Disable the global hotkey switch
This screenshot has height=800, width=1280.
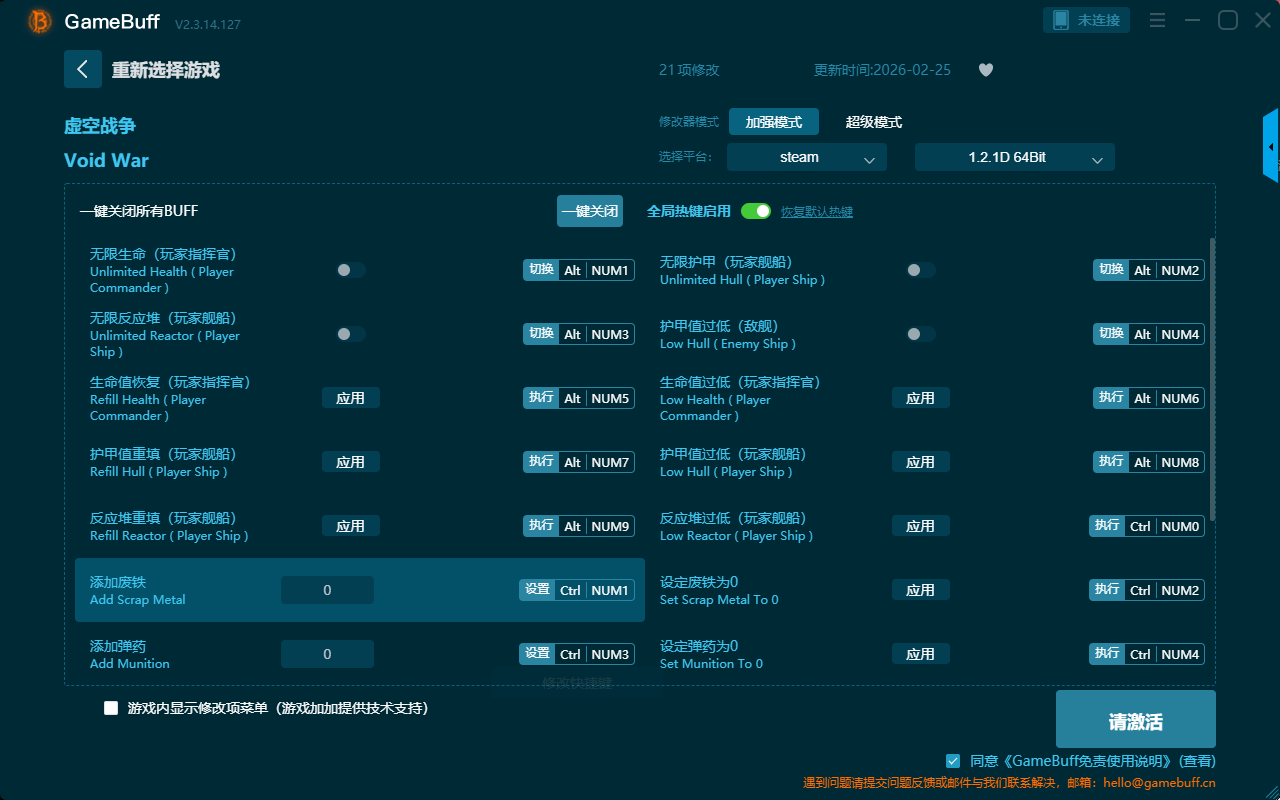[756, 211]
